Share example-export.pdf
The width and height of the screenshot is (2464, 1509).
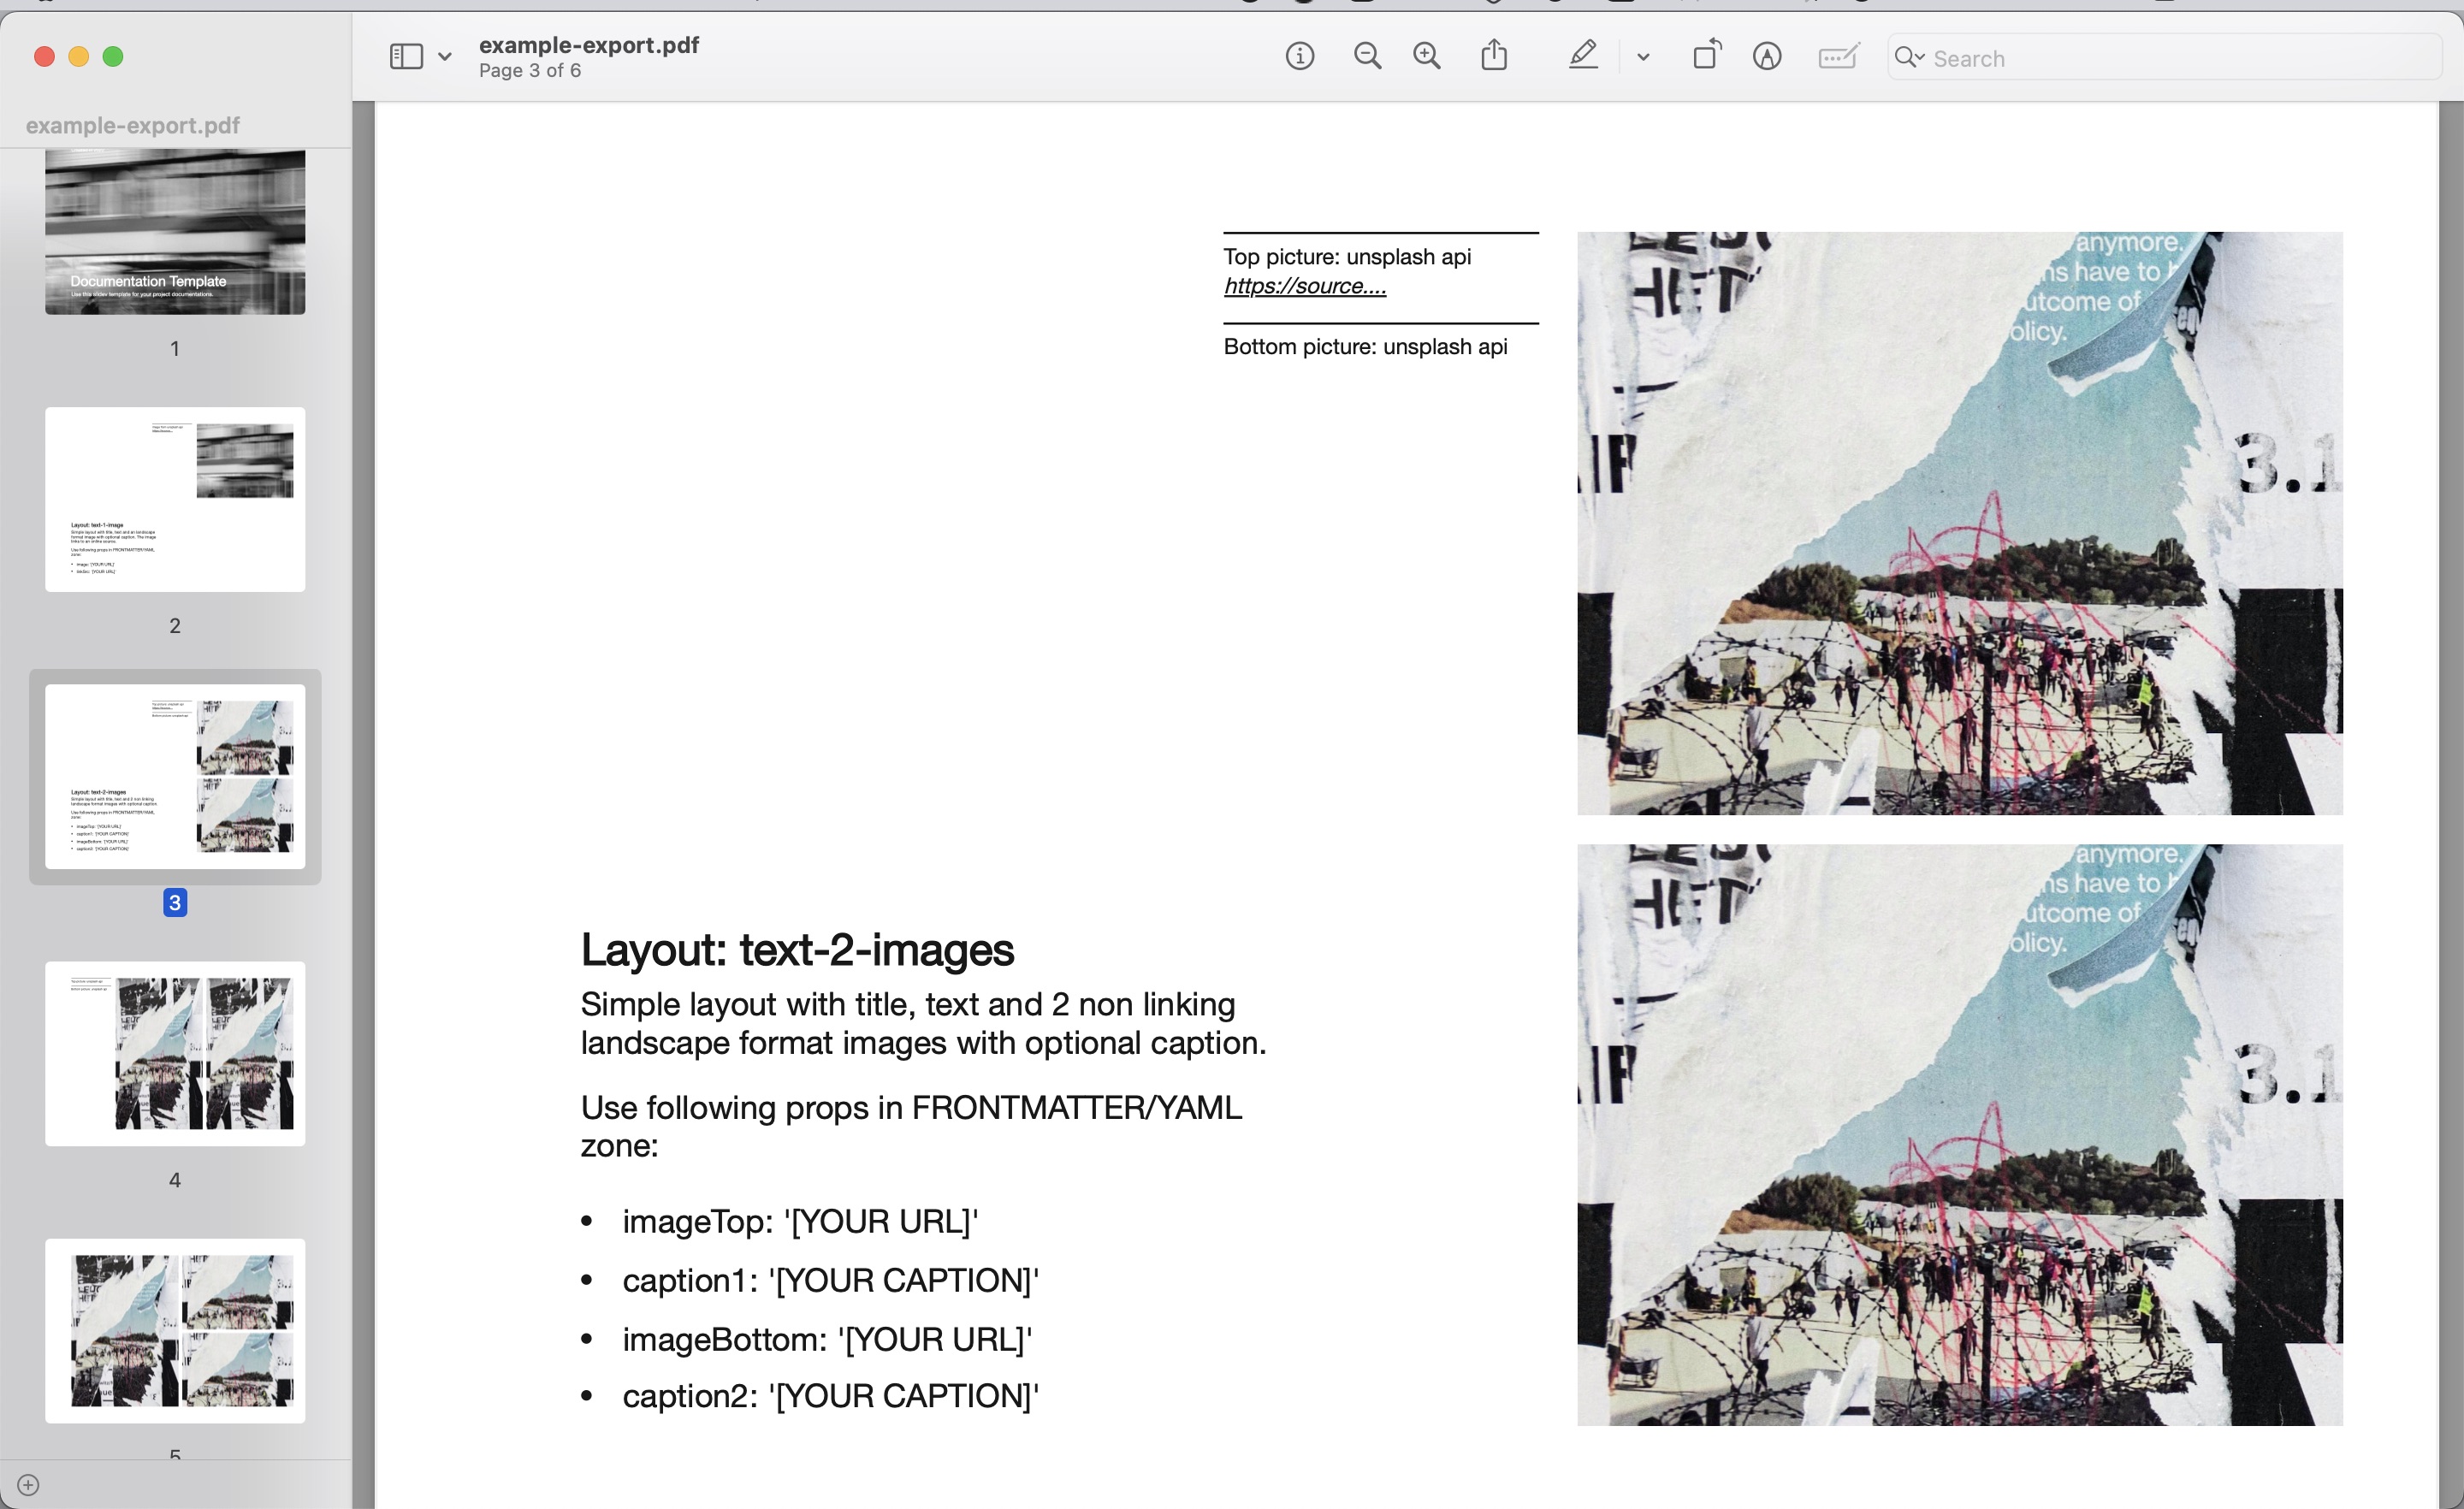point(1494,55)
